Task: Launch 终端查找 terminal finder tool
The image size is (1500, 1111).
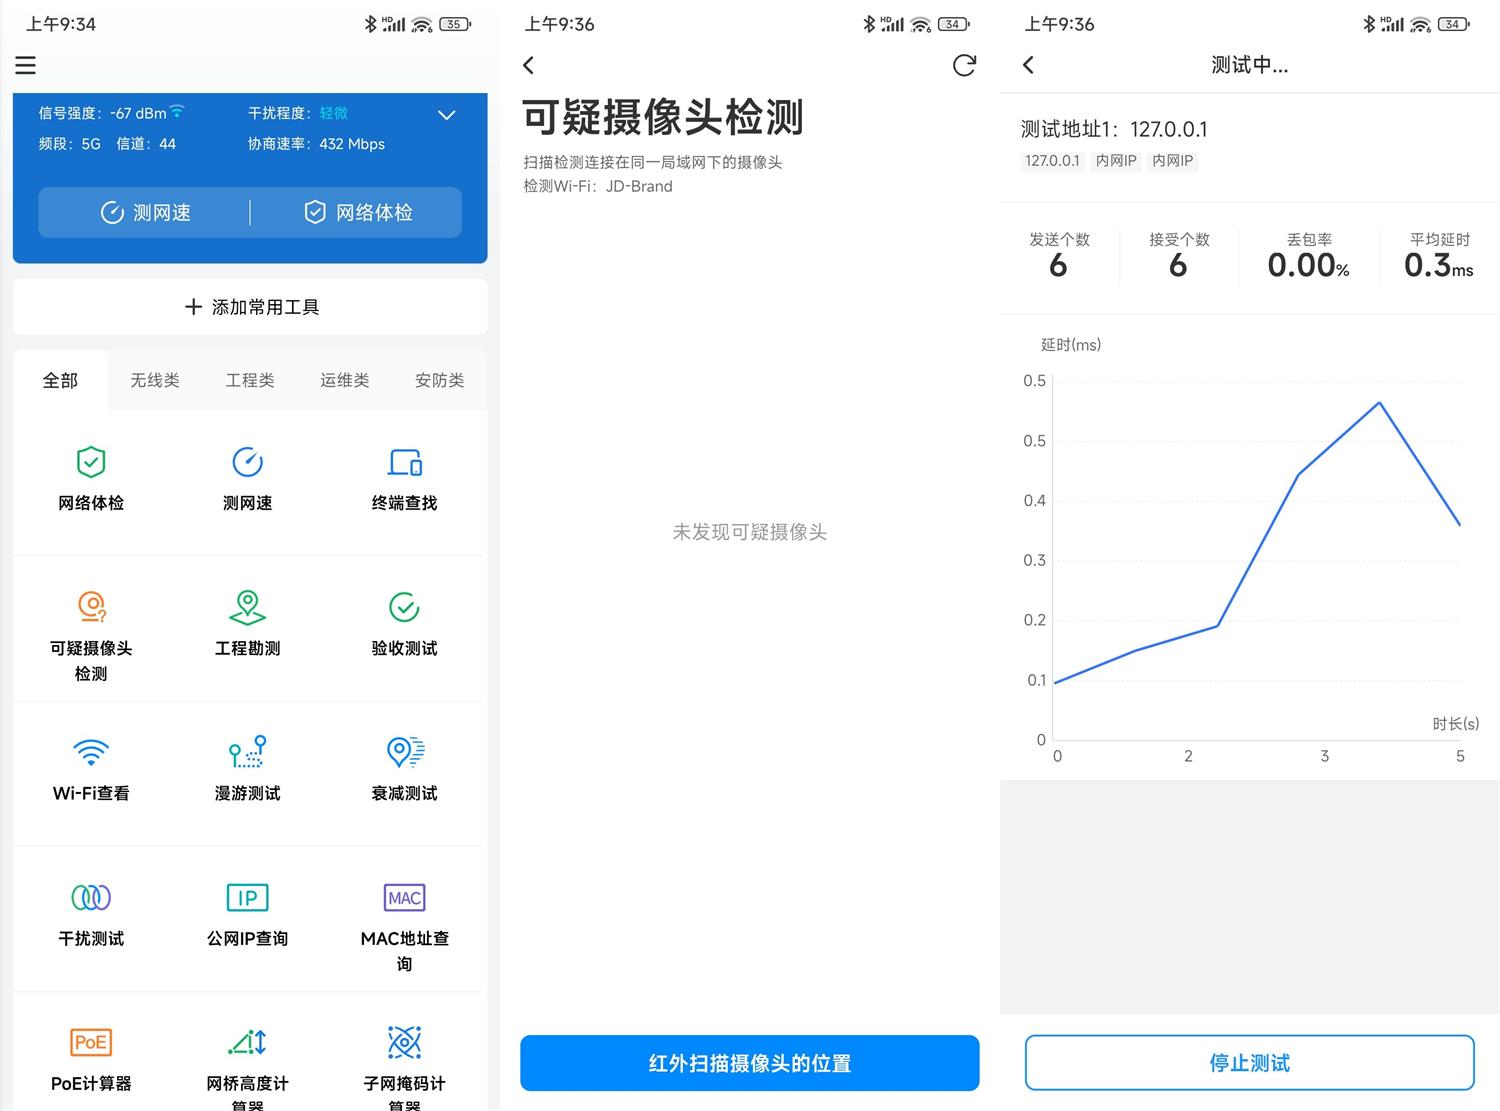Action: 404,478
